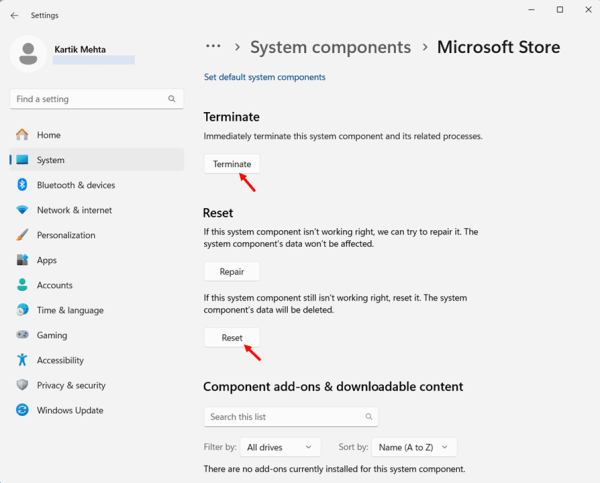Click the Privacy & security shield icon
The height and width of the screenshot is (483, 600).
point(22,385)
